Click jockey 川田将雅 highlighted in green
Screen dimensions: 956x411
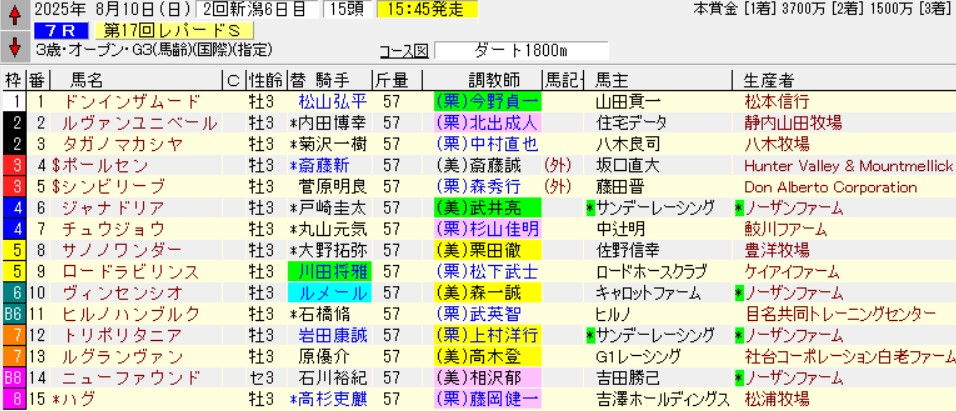tap(327, 271)
